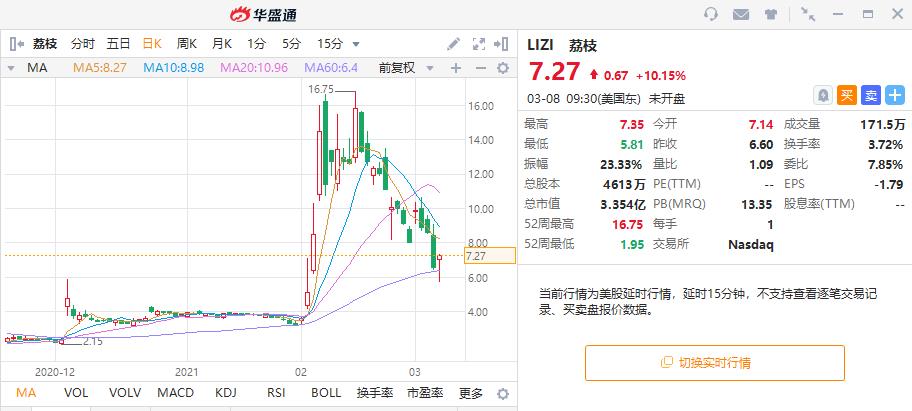The image size is (912, 411).
Task: Click MA20:10.96 legend label
Action: [254, 68]
